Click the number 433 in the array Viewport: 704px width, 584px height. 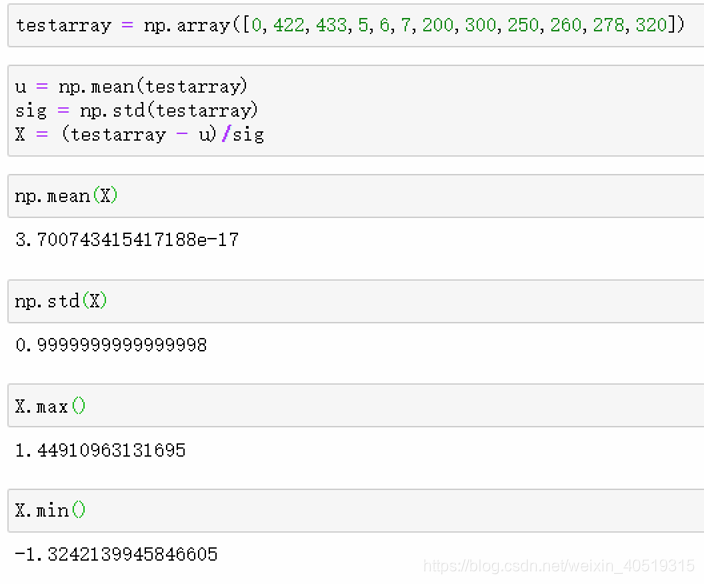(x=331, y=25)
